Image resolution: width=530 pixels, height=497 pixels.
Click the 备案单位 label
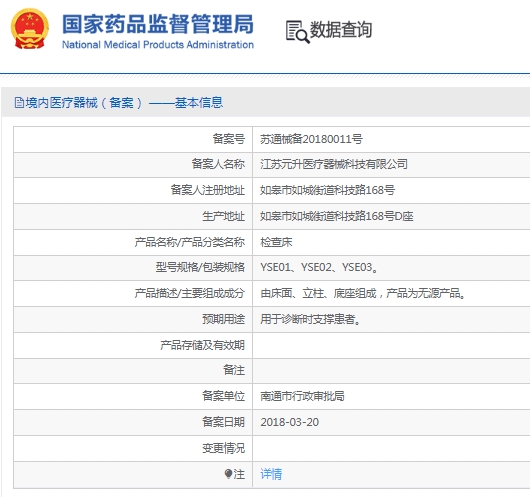223,396
